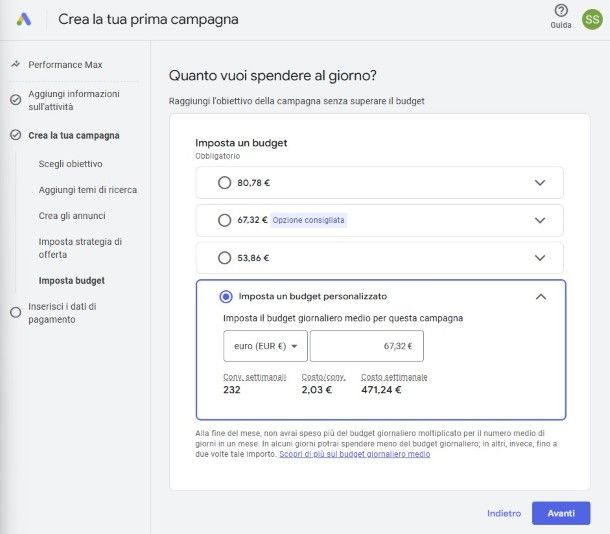610x534 pixels.
Task: Click the Costo settimanale label
Action: coord(394,377)
